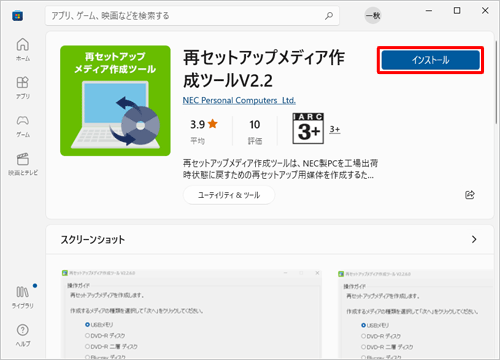Image resolution: width=500 pixels, height=360 pixels.
Task: Open NEC Personal Computers, Ltd. publisher link
Action: point(239,100)
